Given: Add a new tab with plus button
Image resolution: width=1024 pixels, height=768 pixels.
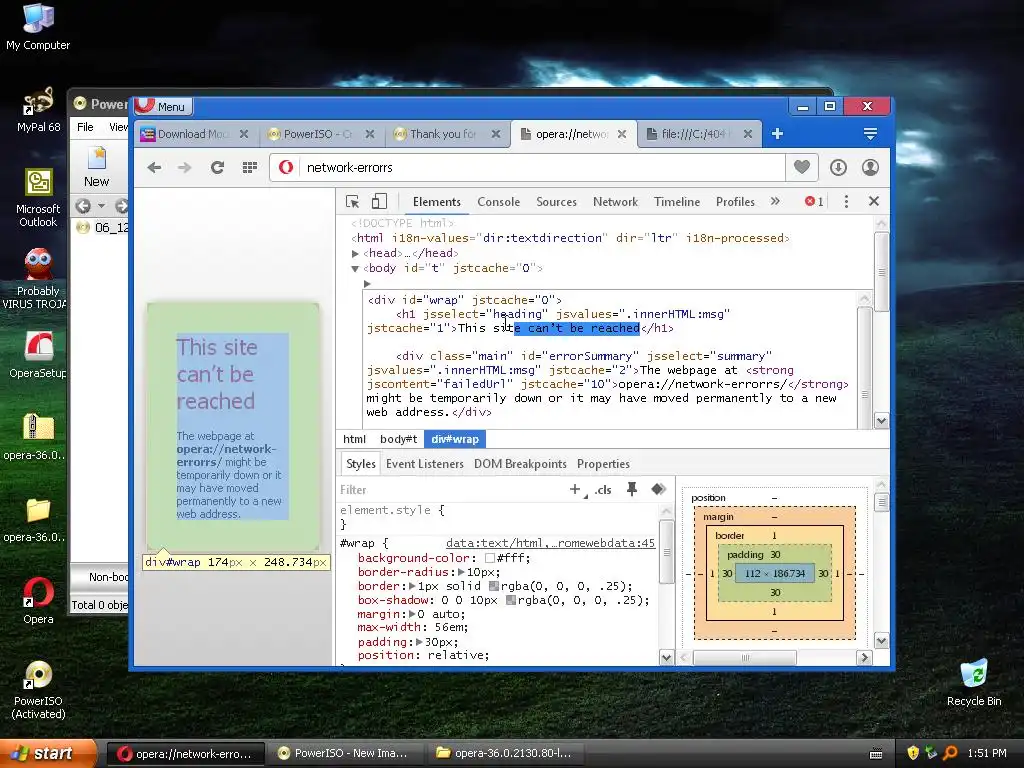Looking at the screenshot, I should (777, 134).
